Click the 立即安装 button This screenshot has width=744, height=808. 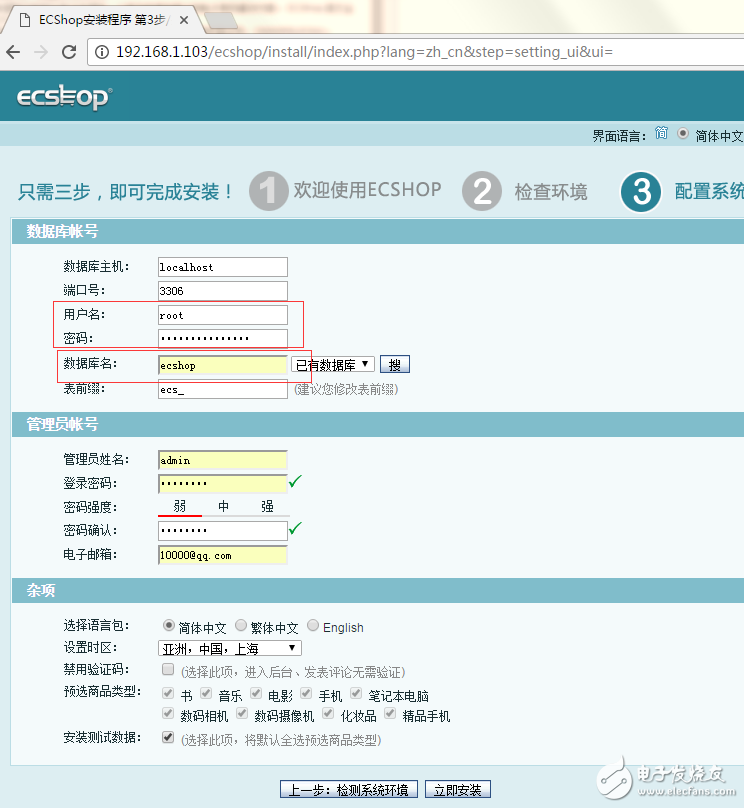(x=457, y=790)
